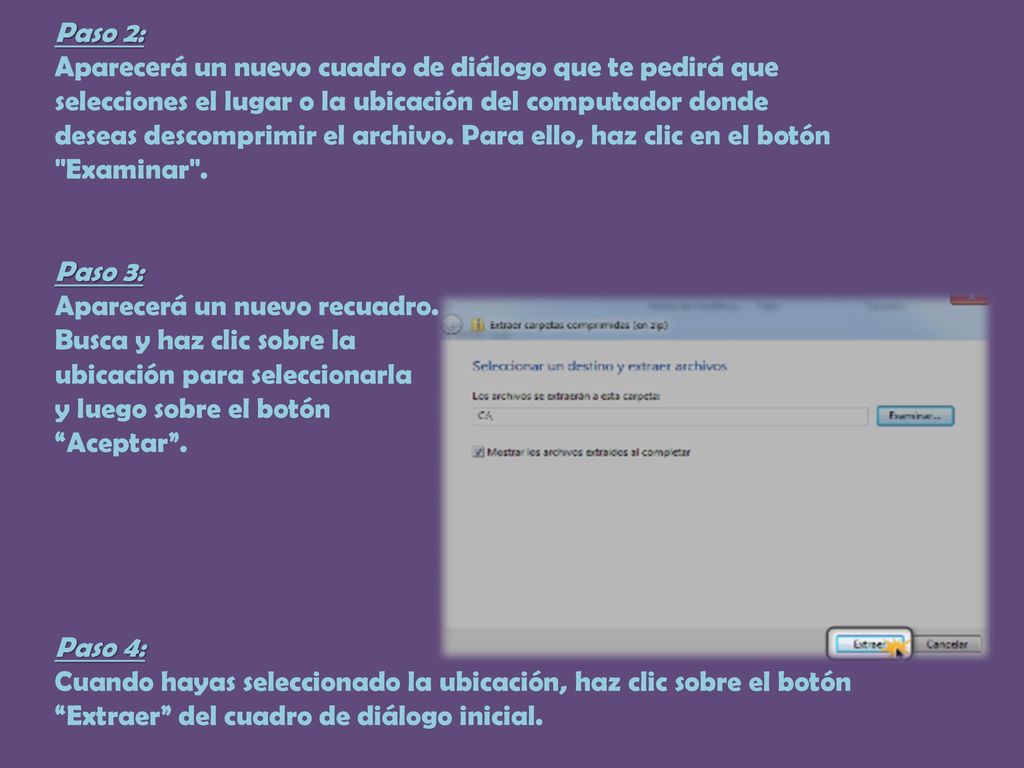Toggle 'Mostrar los archivos extraídos al completar' checkbox

(478, 452)
